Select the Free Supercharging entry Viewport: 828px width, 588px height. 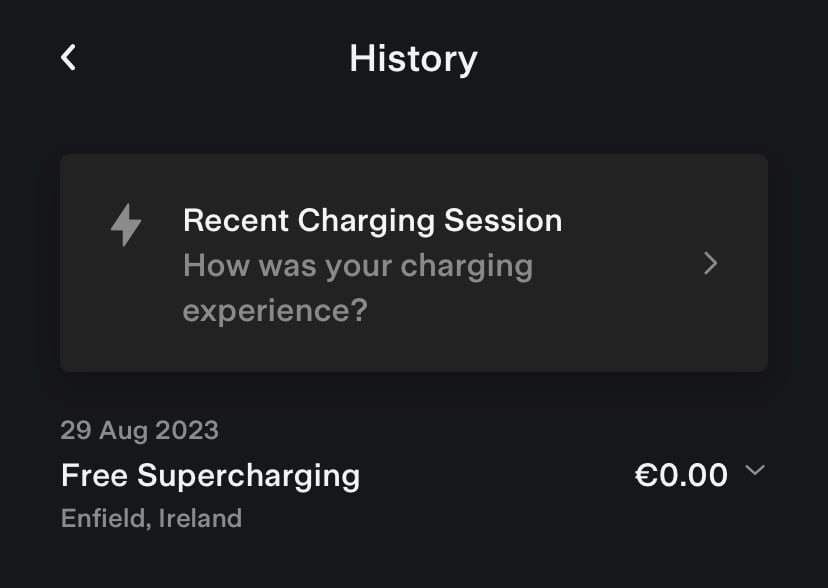413,474
